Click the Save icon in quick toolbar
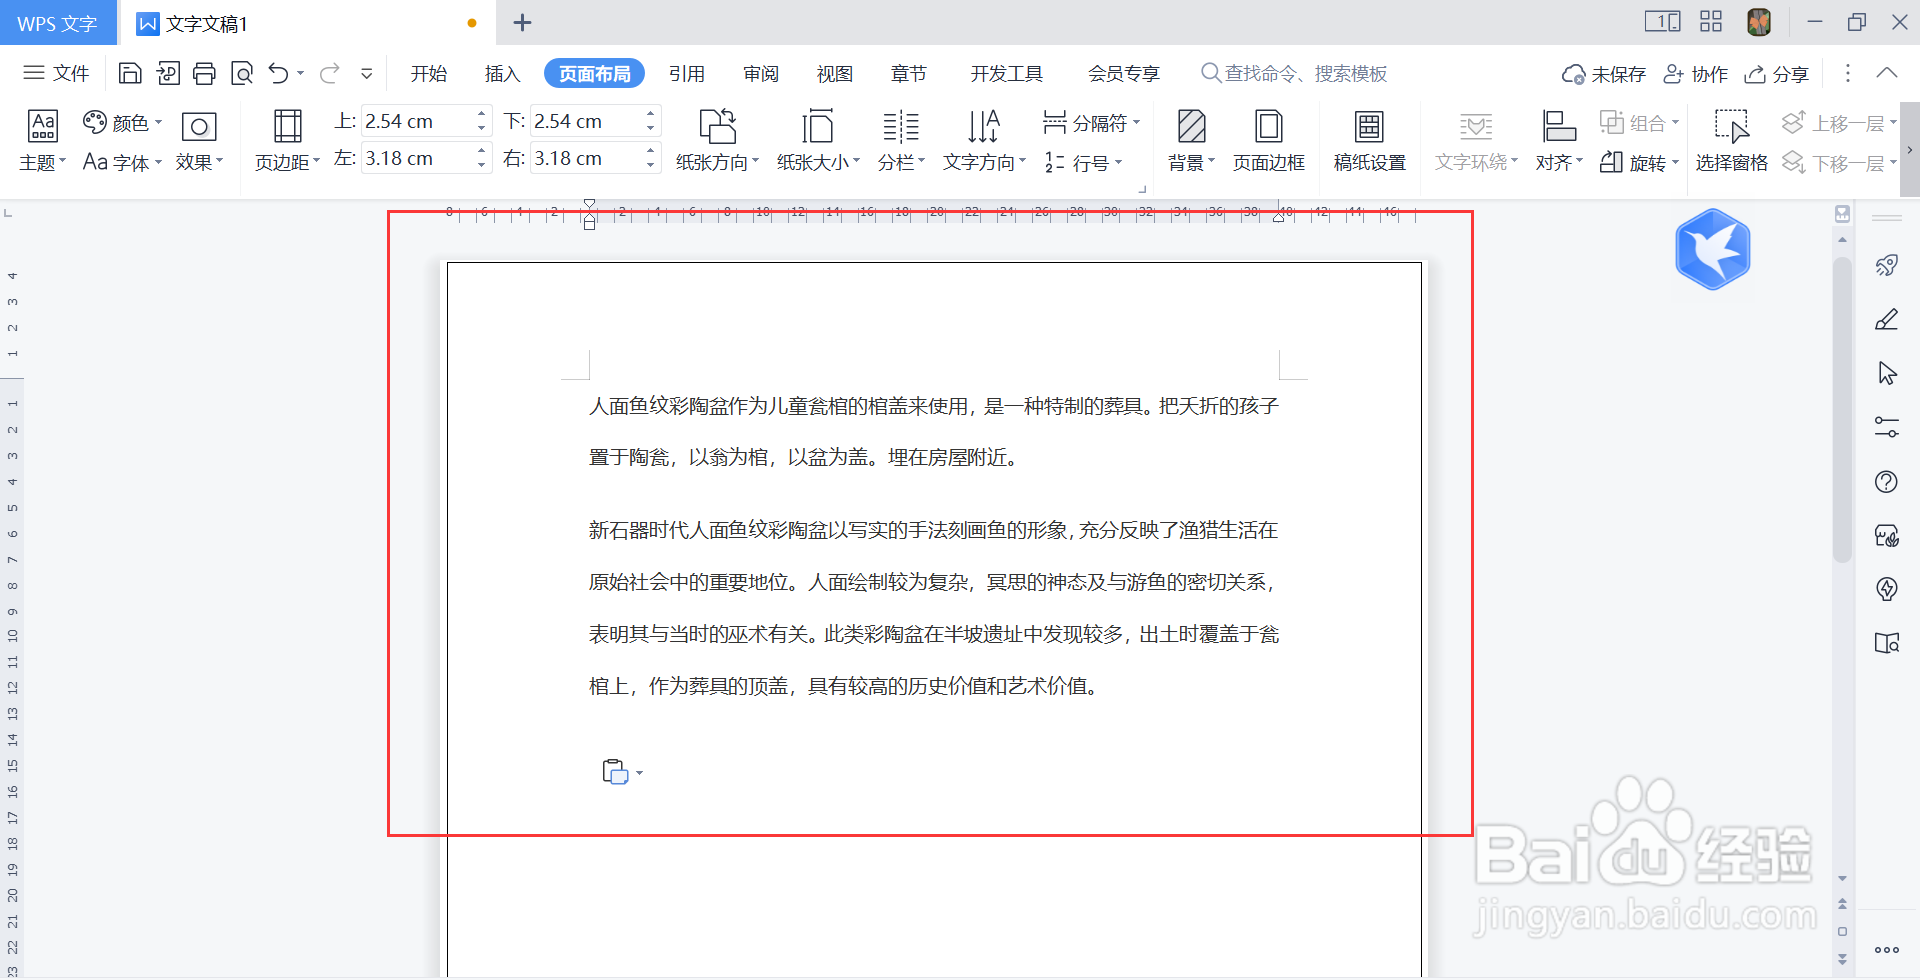 (130, 73)
